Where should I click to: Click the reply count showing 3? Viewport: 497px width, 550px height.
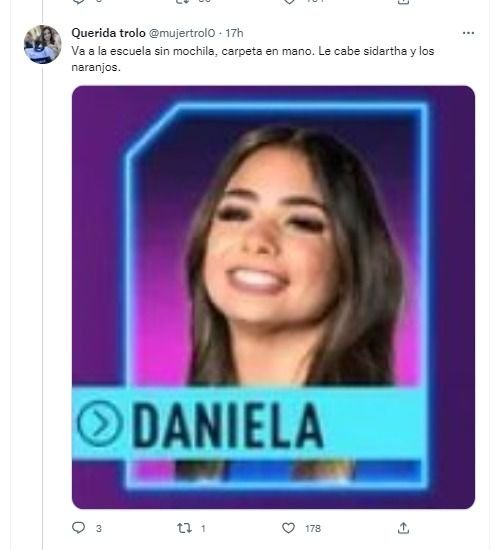tap(99, 528)
